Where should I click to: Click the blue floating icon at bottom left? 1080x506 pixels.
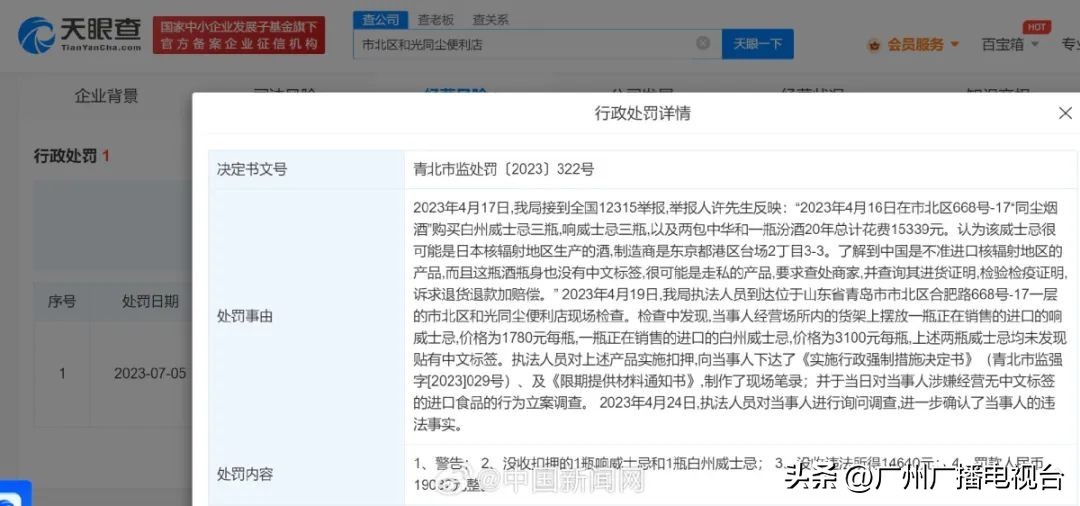pyautogui.click(x=14, y=494)
